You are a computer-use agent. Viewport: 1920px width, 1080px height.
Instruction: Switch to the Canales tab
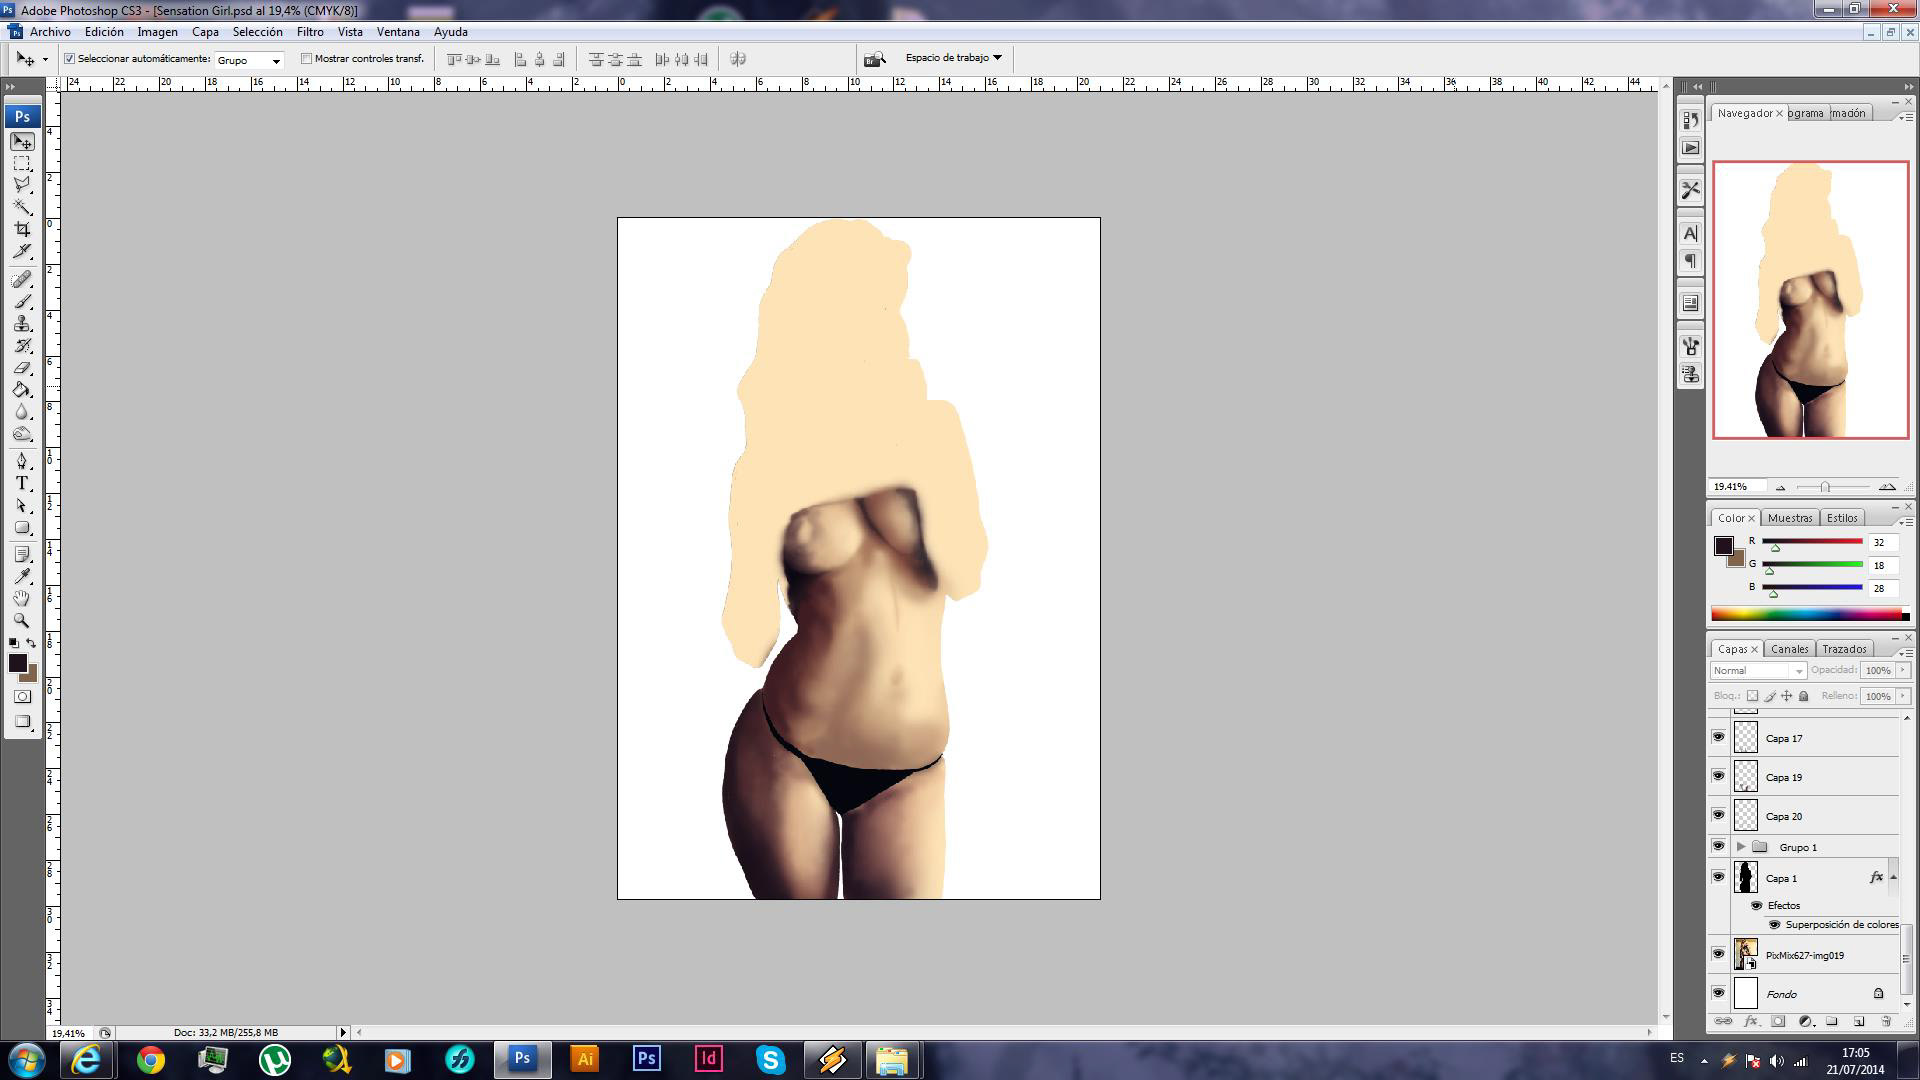click(x=1789, y=649)
